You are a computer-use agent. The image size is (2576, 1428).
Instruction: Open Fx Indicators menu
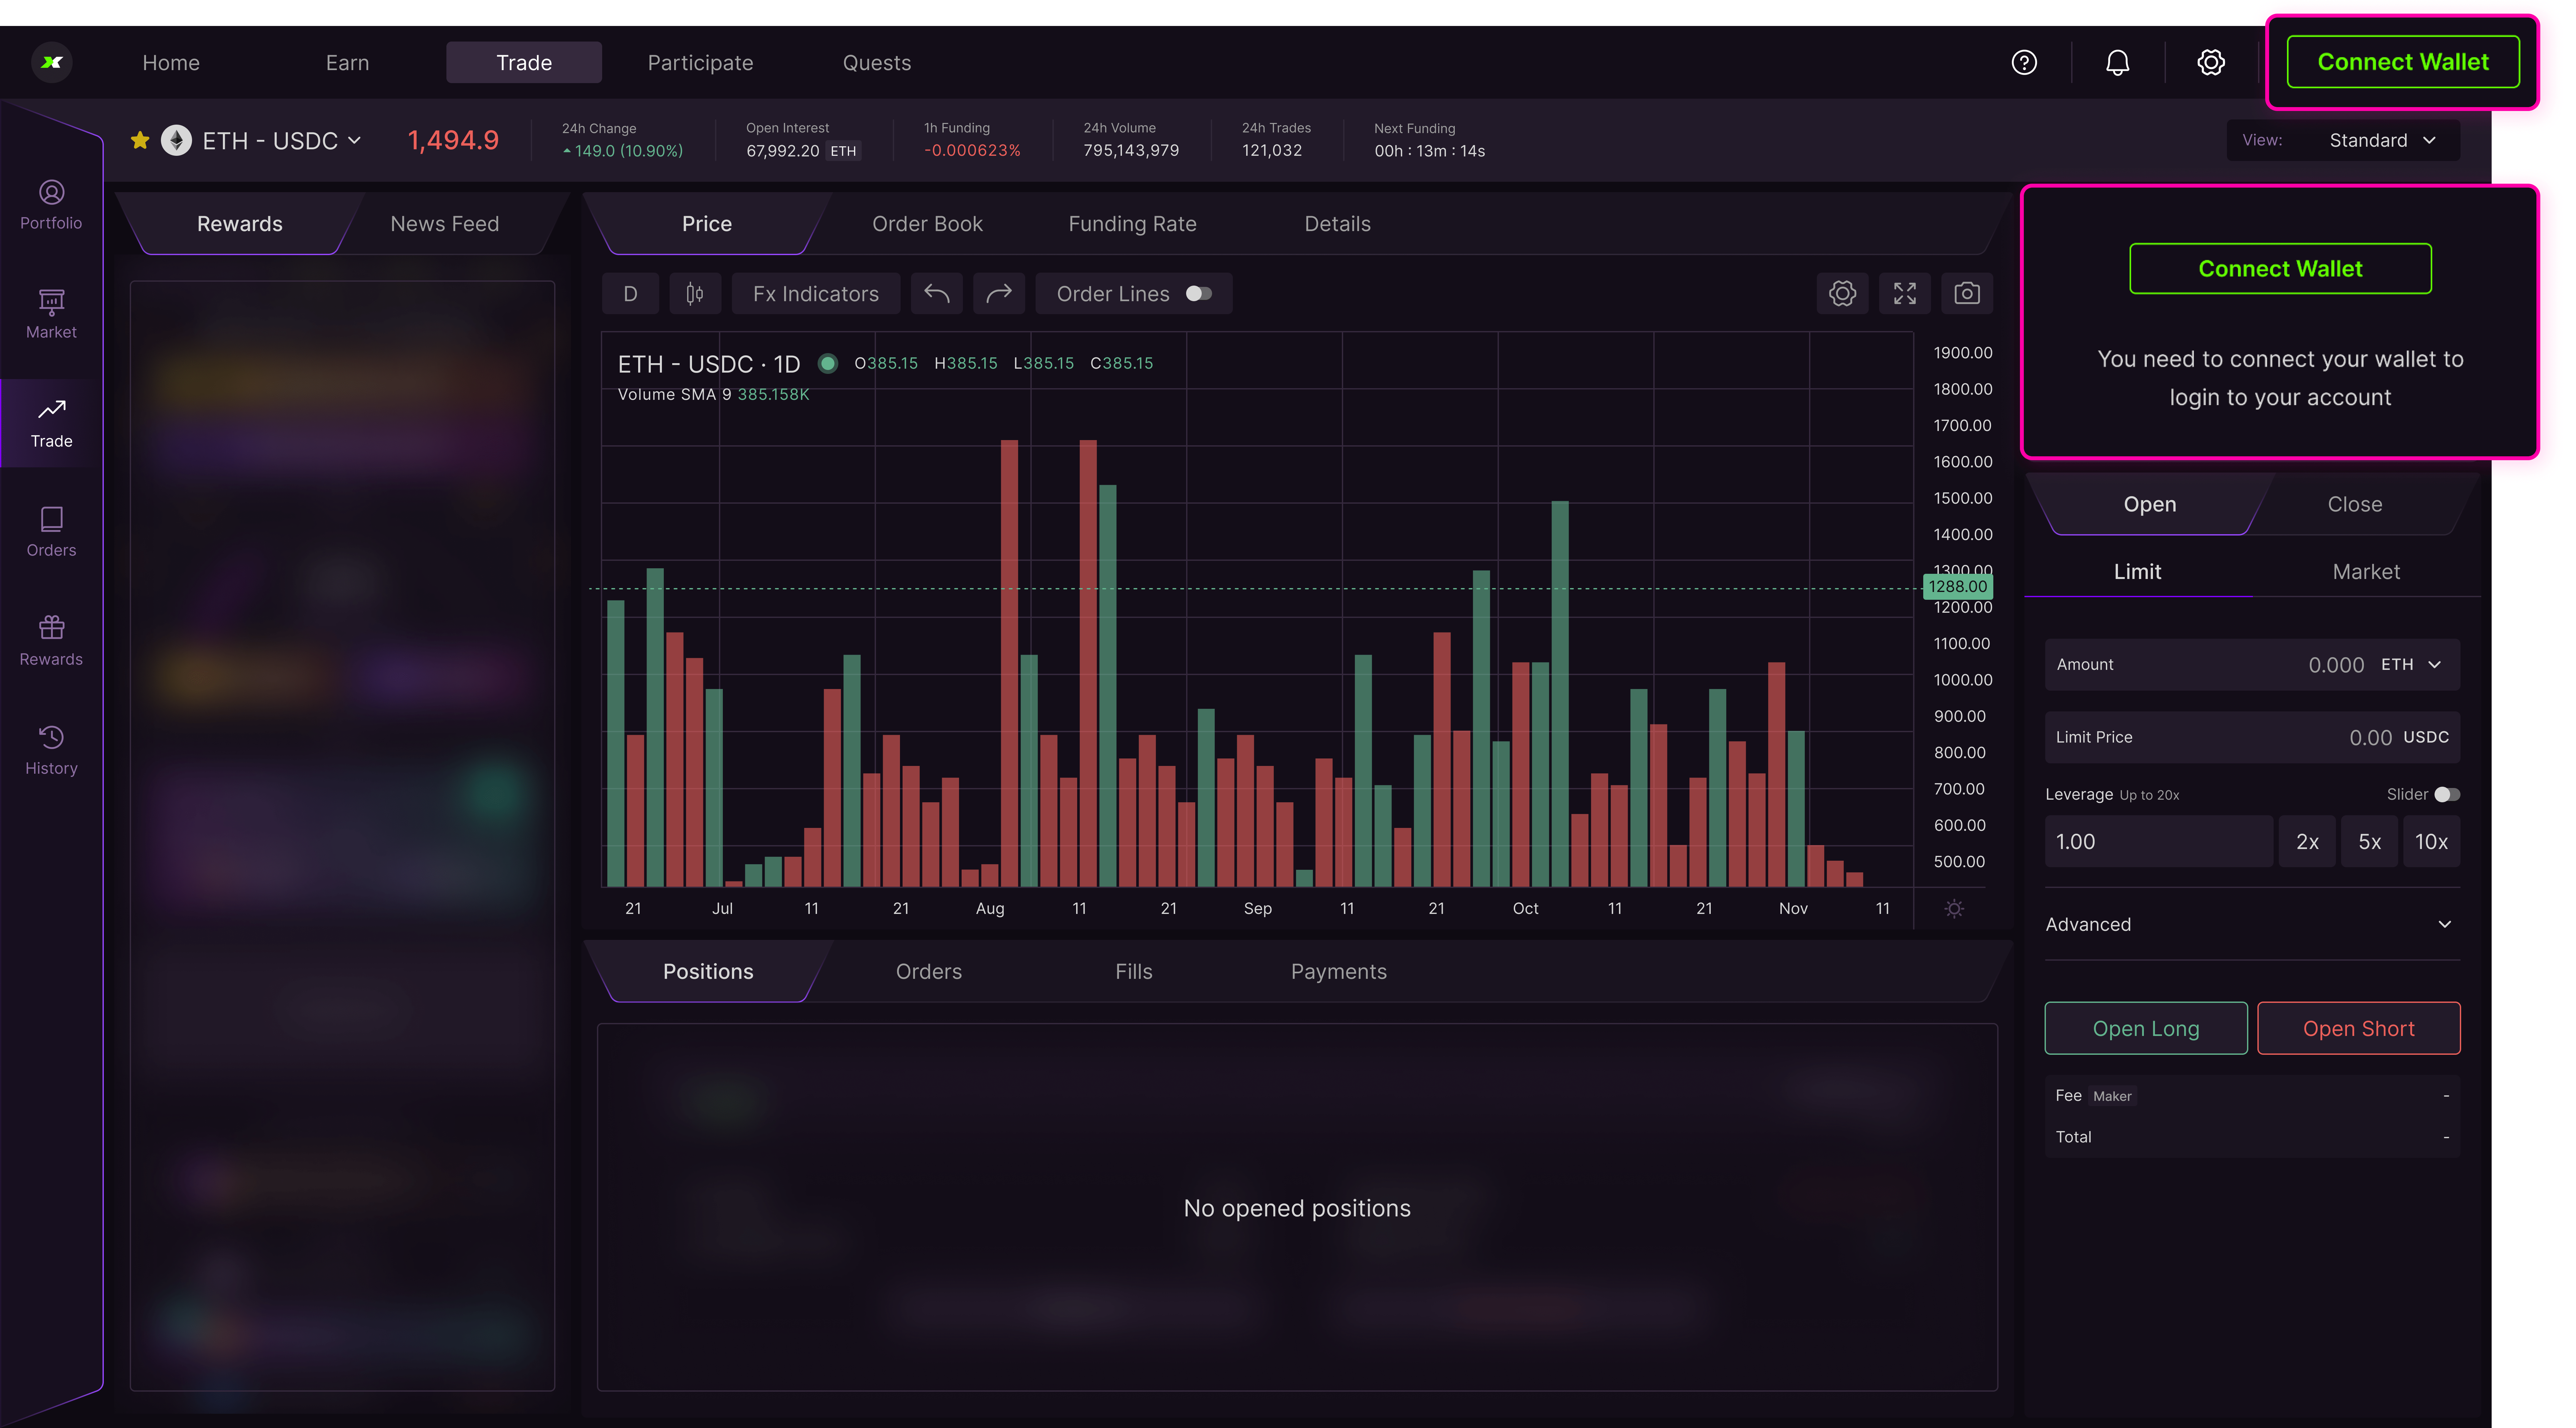tap(816, 294)
